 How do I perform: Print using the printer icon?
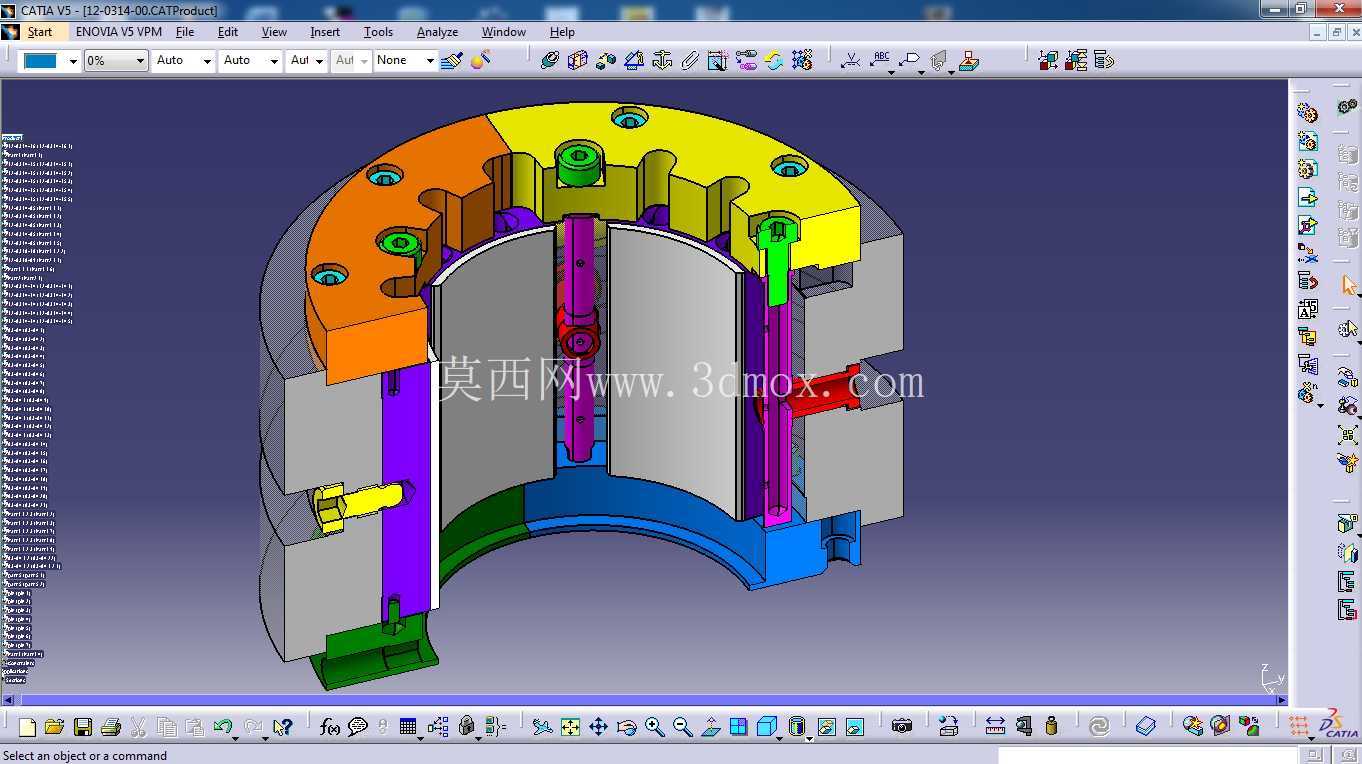111,727
